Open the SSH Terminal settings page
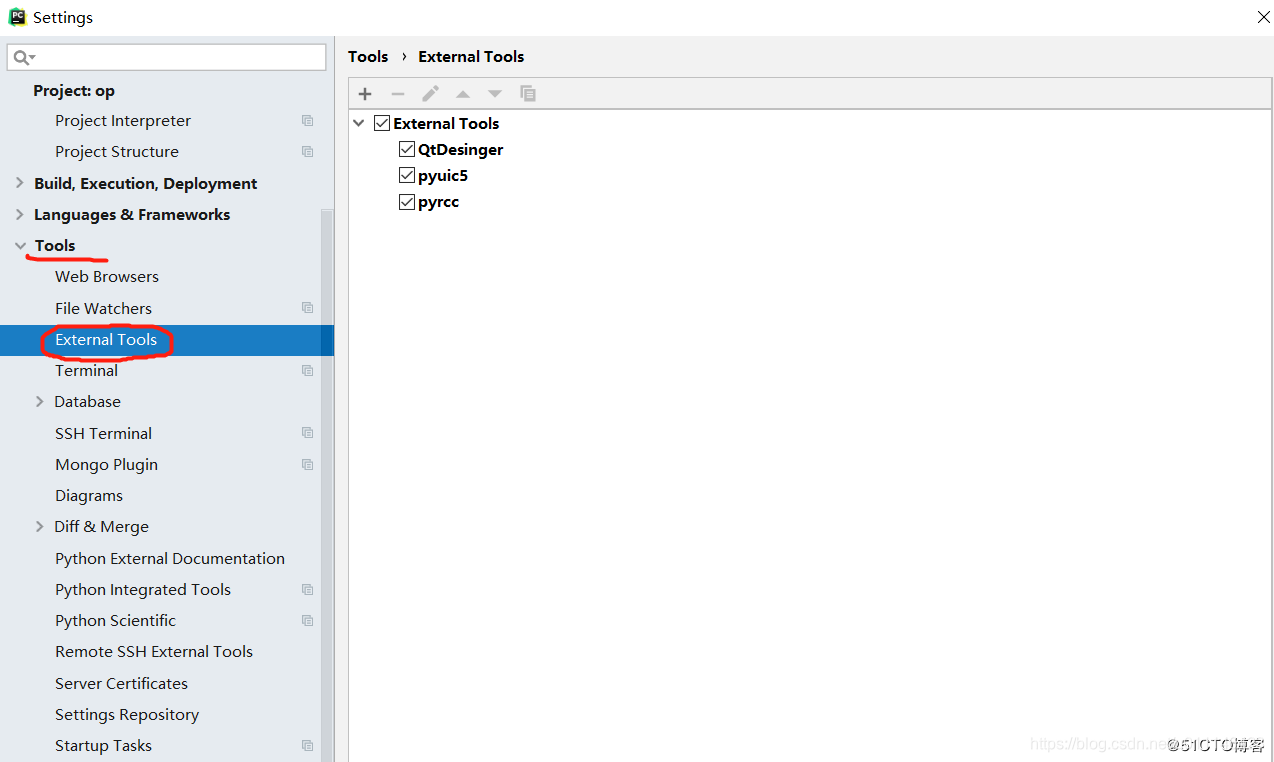Image resolution: width=1274 pixels, height=762 pixels. pyautogui.click(x=103, y=432)
